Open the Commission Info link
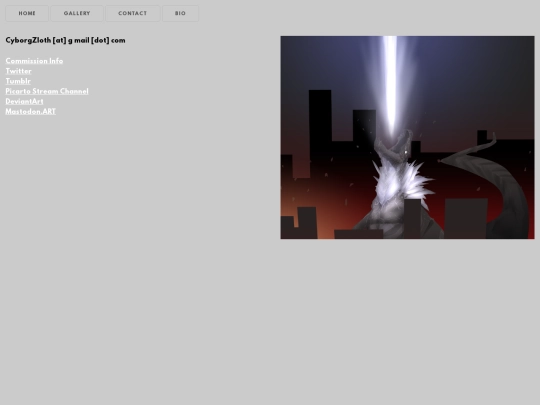The height and width of the screenshot is (405, 540). tap(34, 61)
